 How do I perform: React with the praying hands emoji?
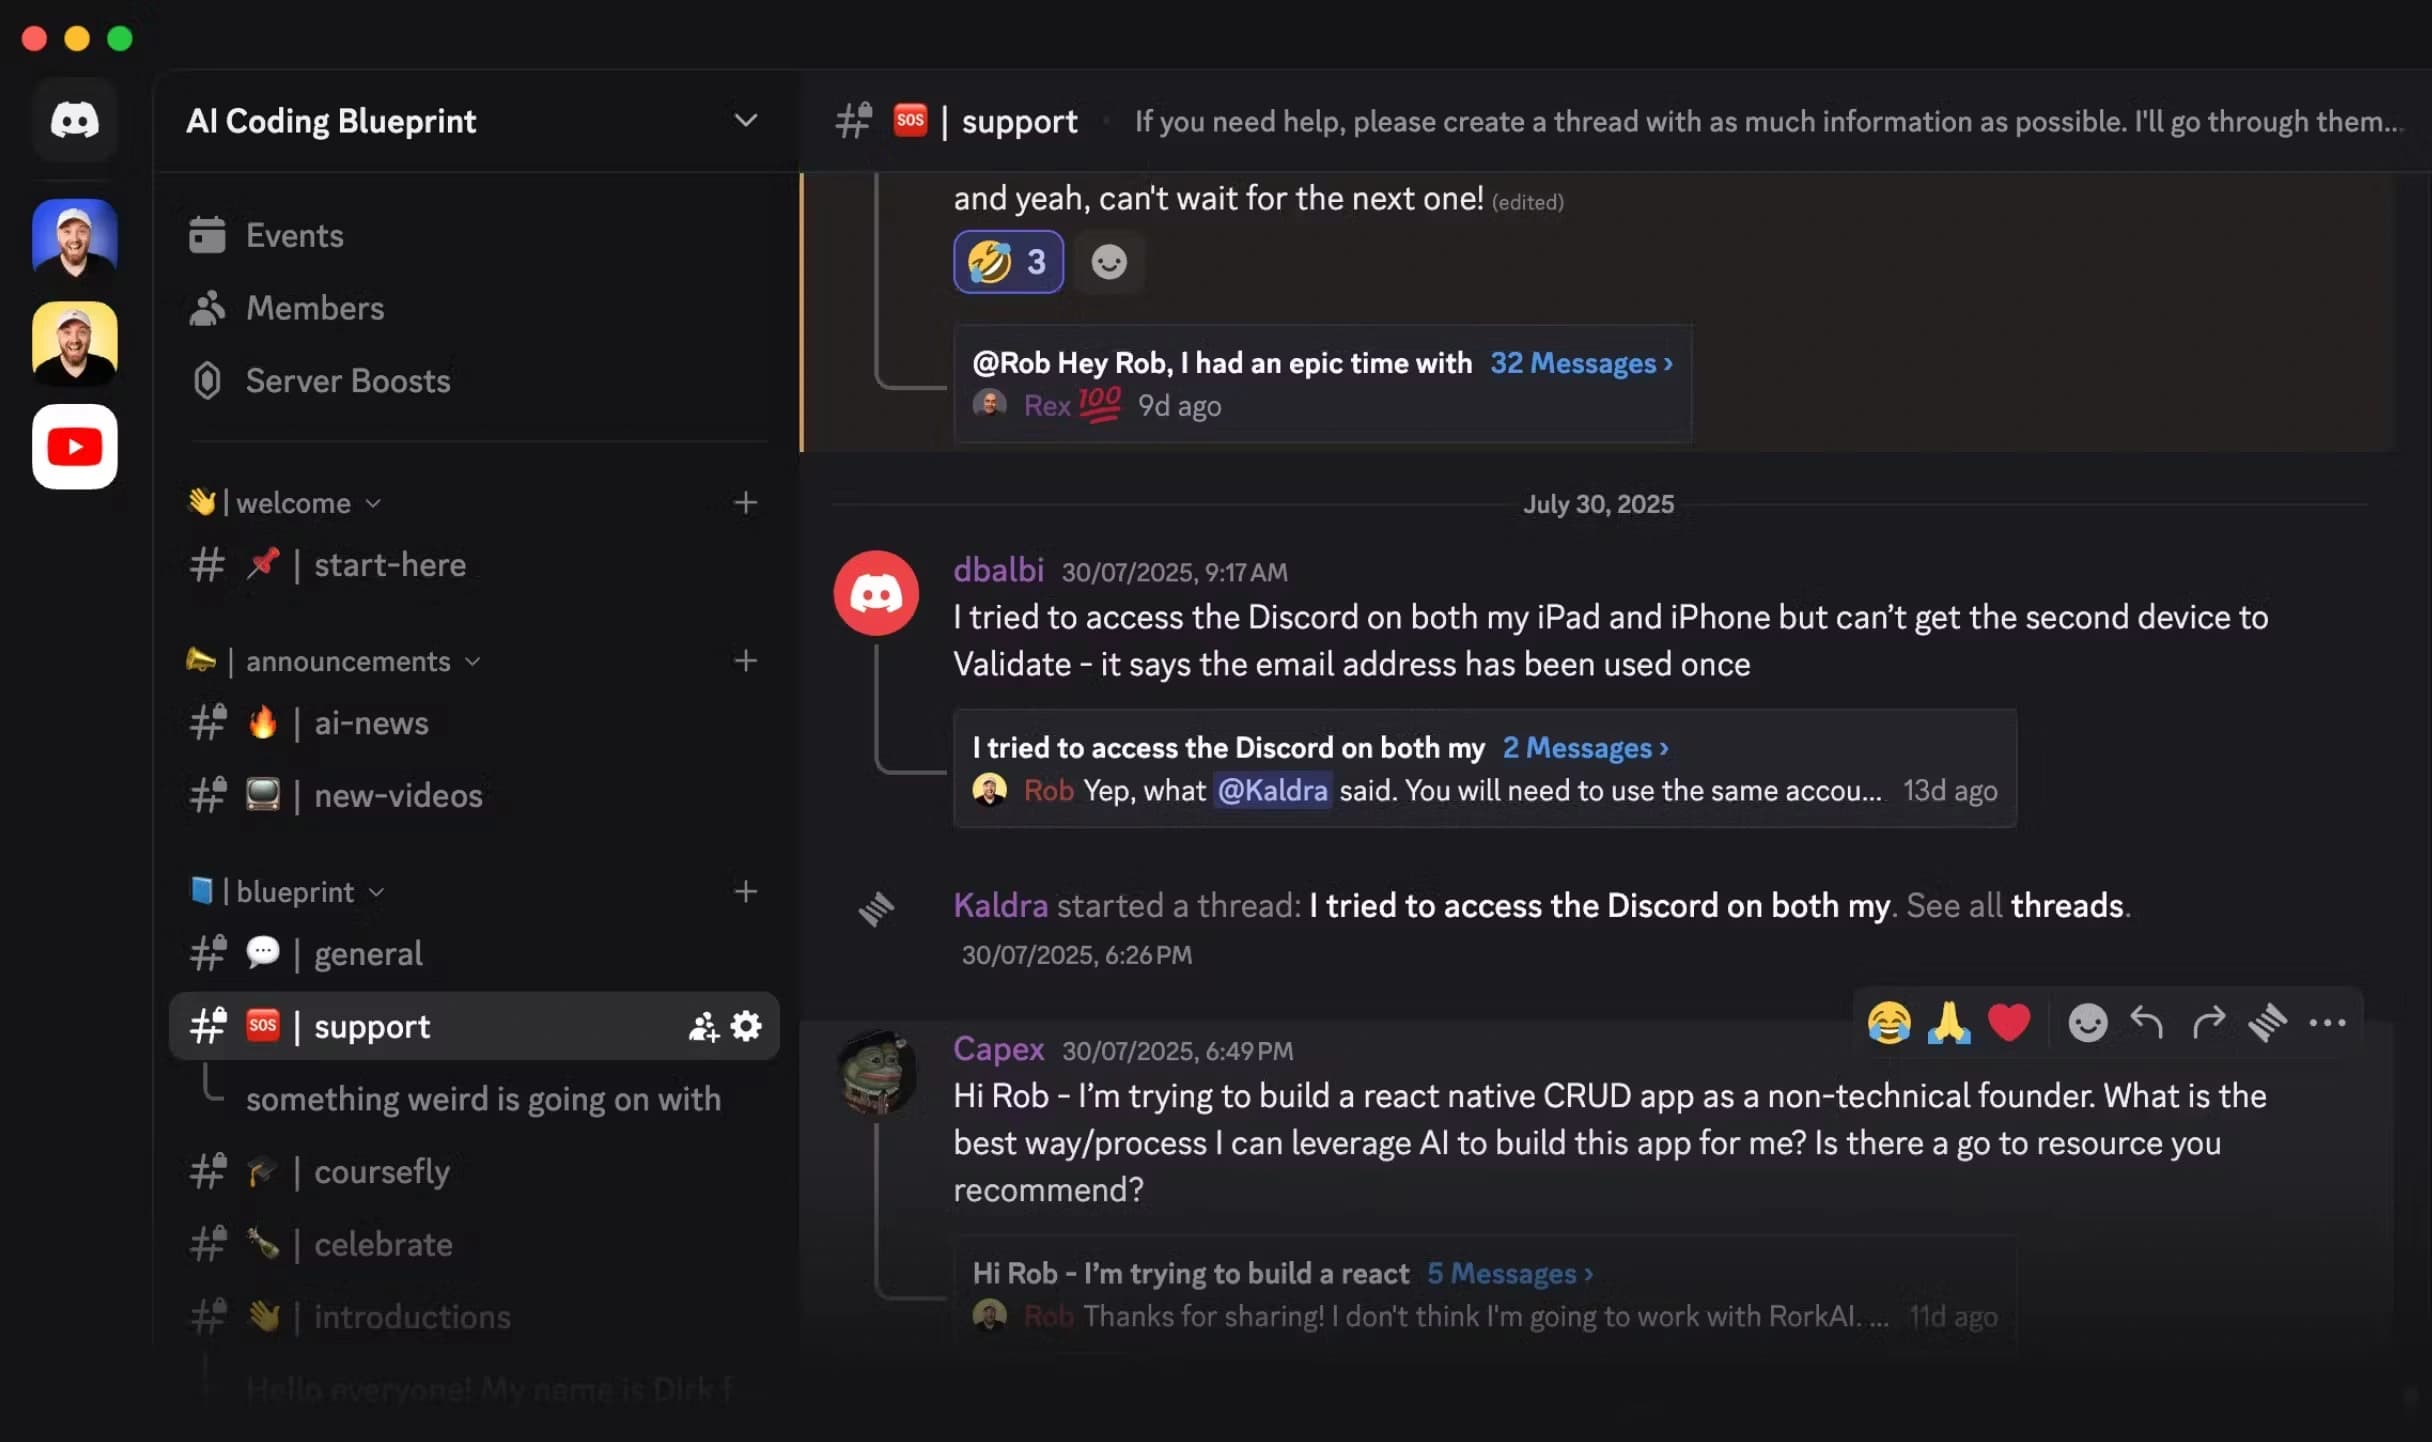pos(1949,1023)
